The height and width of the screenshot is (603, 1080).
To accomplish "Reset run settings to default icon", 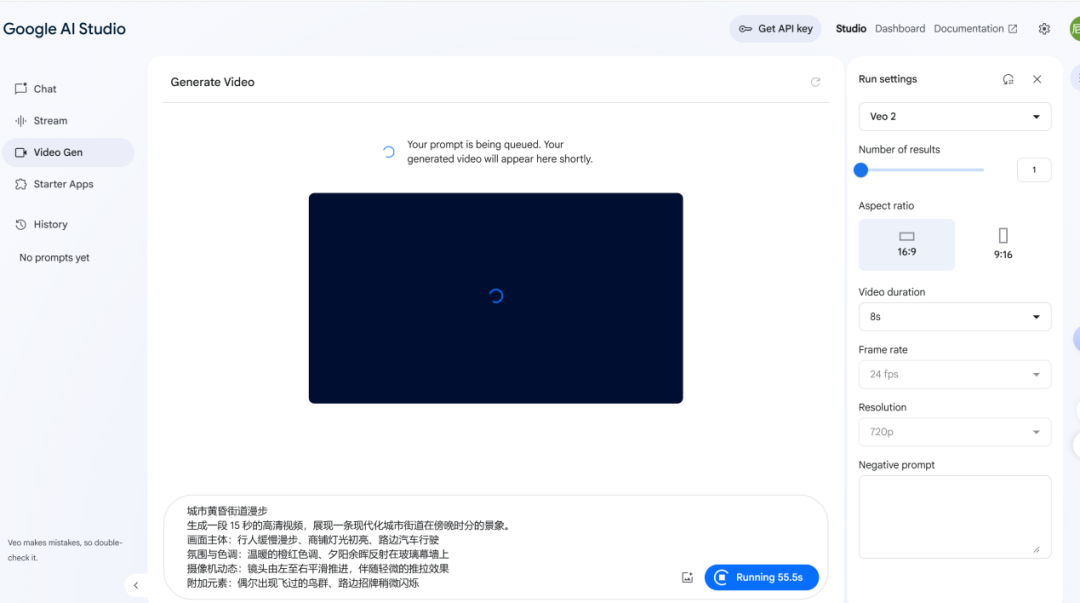I will click(1008, 79).
